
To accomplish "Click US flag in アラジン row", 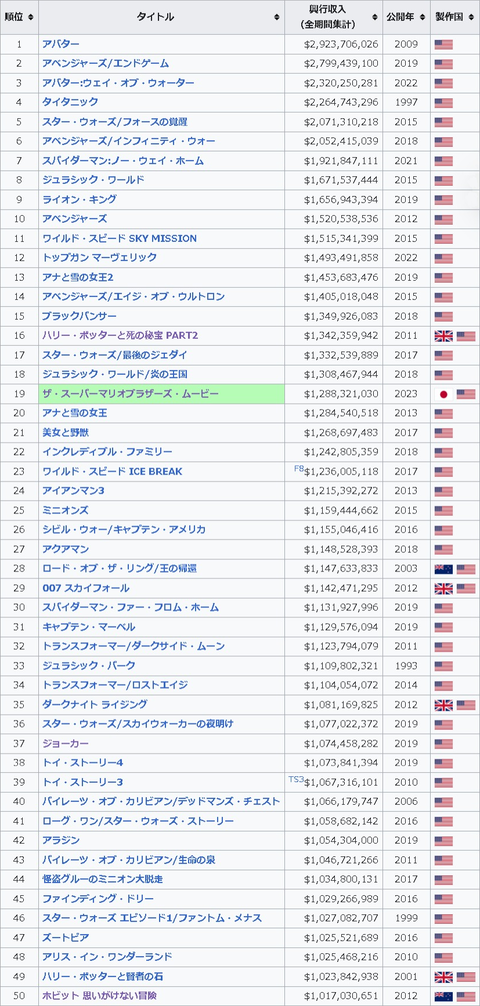I will point(443,840).
